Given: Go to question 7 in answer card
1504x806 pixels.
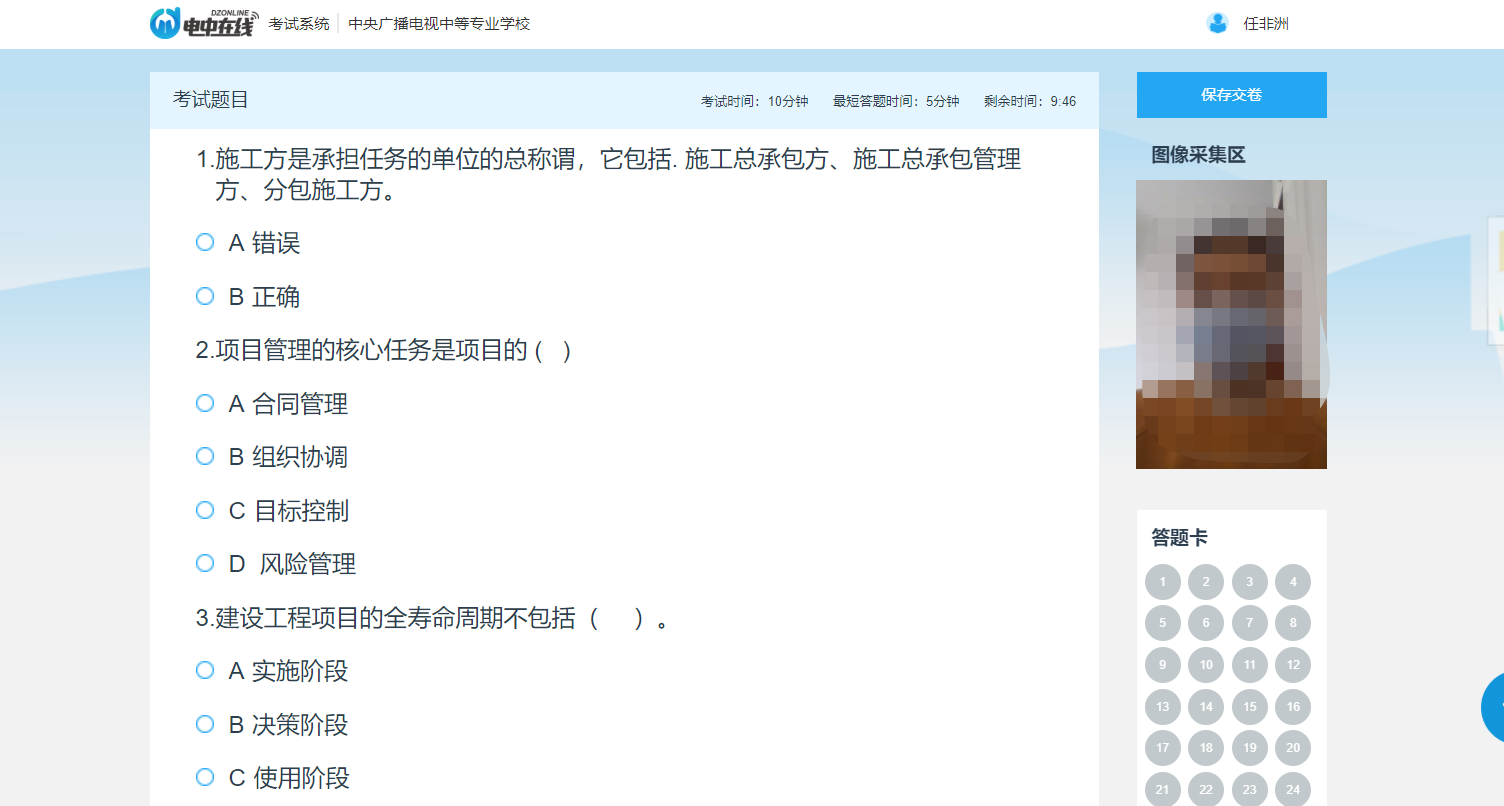Looking at the screenshot, I should point(1249,623).
